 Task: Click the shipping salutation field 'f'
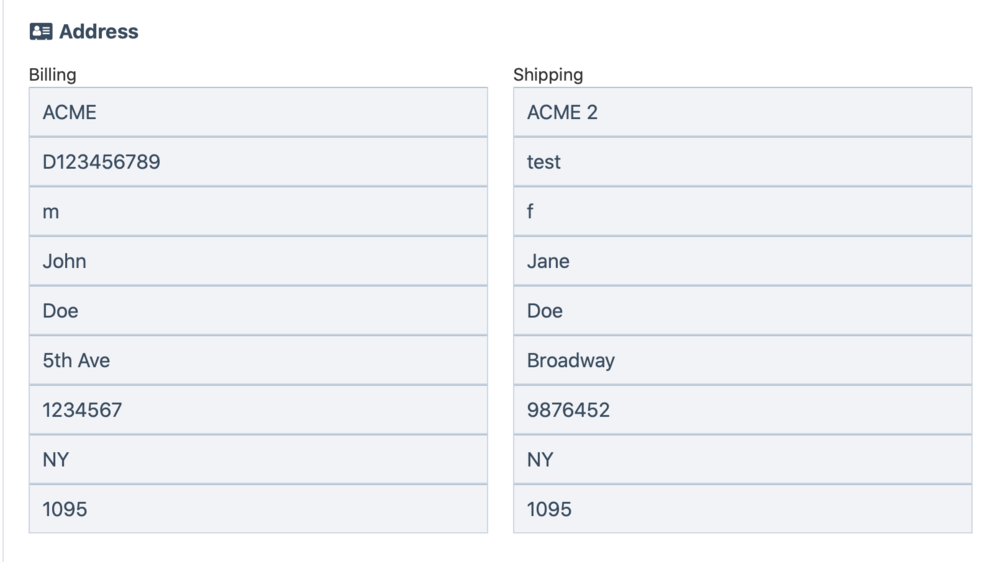click(x=742, y=211)
